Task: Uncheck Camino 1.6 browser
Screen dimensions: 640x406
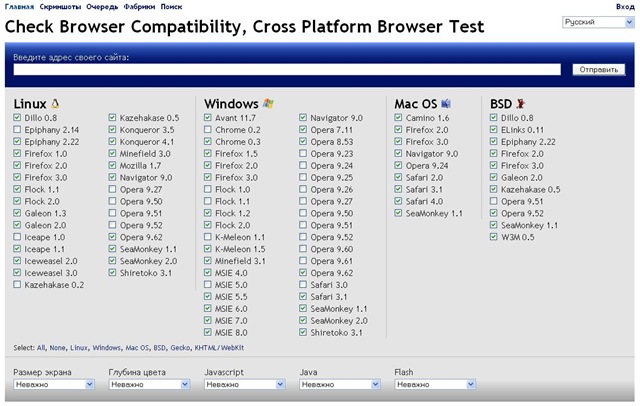Action: click(398, 118)
